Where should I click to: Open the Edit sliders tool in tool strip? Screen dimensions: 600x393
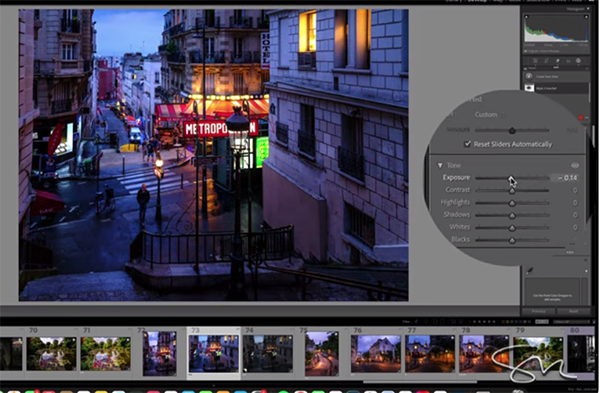point(535,60)
